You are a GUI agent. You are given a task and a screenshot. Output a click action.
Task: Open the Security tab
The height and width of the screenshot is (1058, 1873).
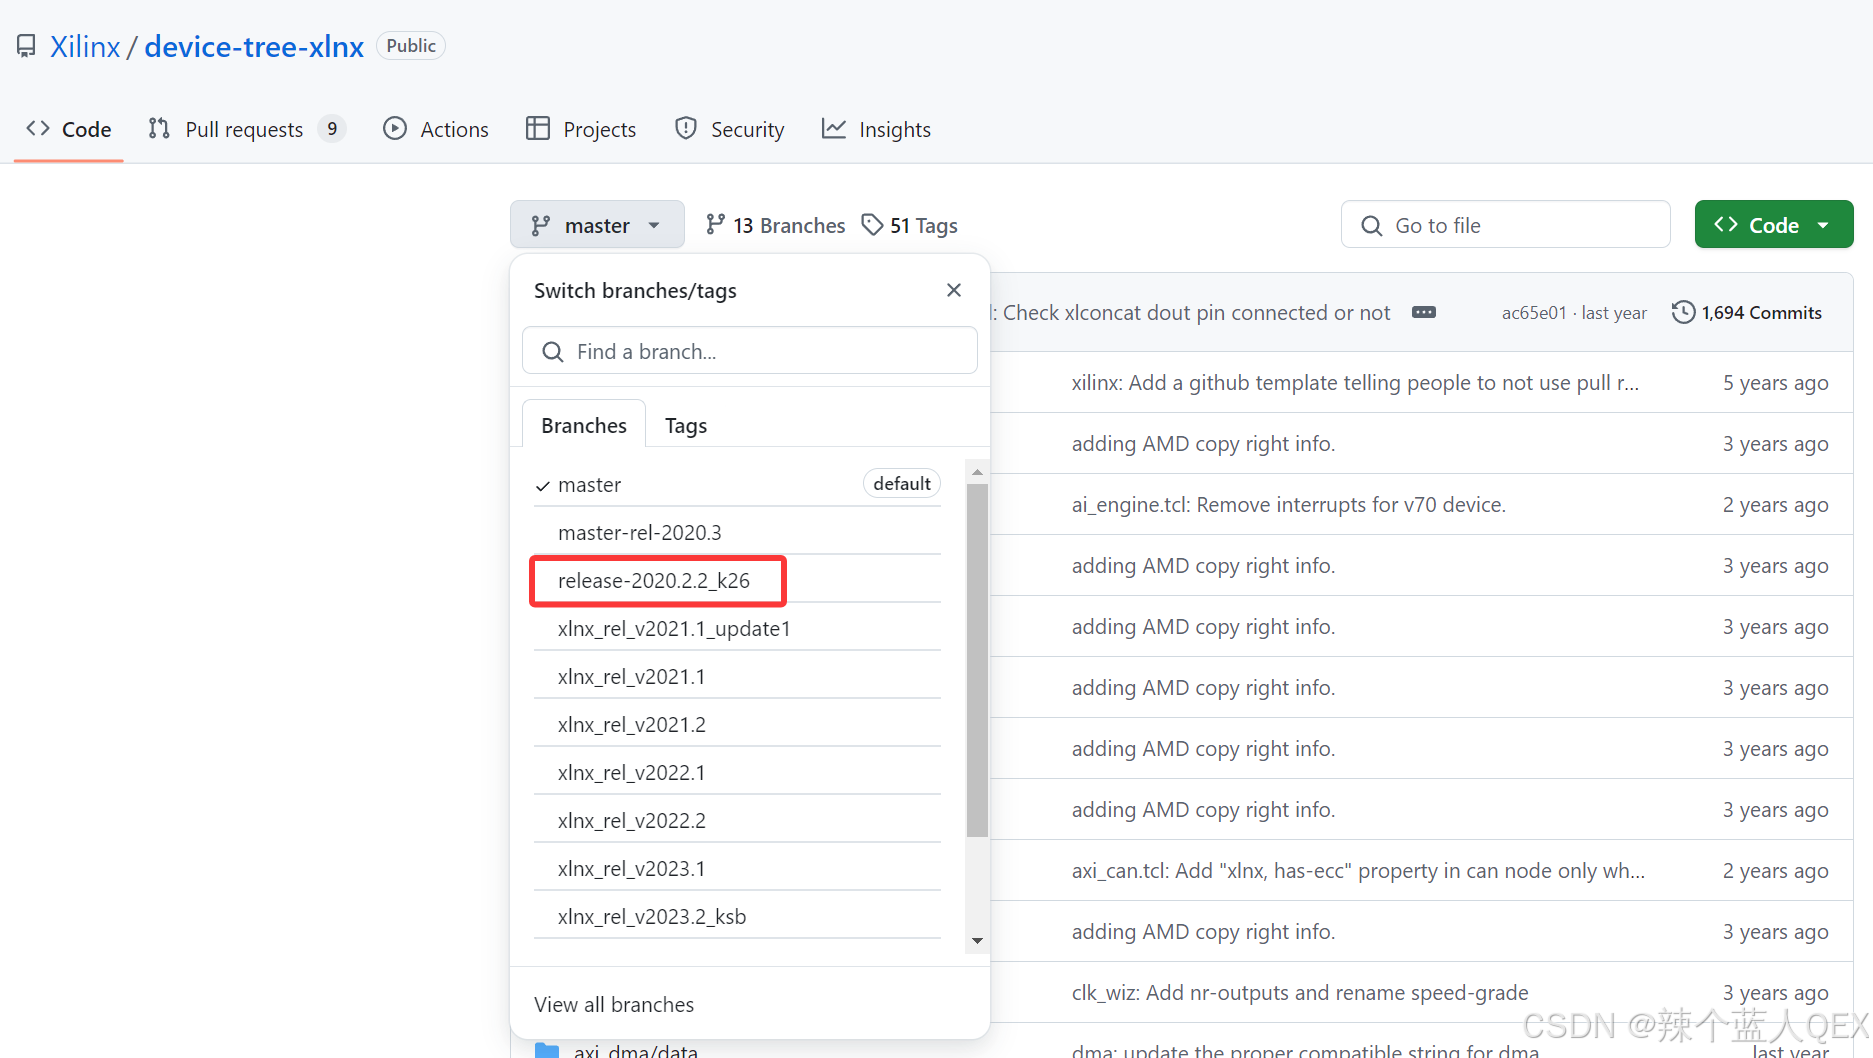tap(730, 129)
